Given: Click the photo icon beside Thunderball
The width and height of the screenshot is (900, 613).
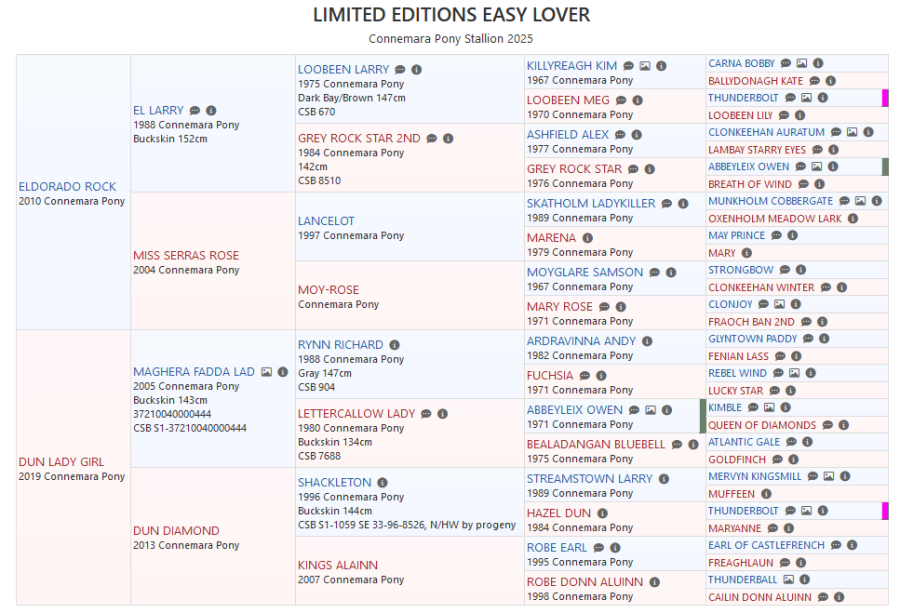Looking at the screenshot, I should coord(789,580).
